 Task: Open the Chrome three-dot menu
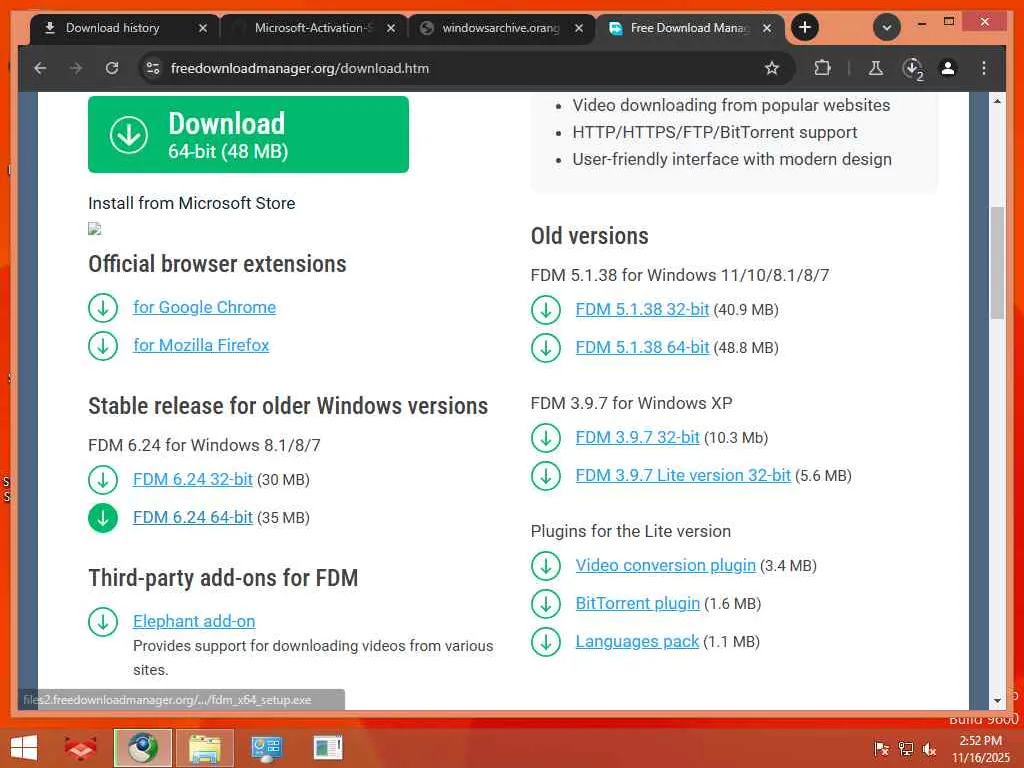click(984, 68)
